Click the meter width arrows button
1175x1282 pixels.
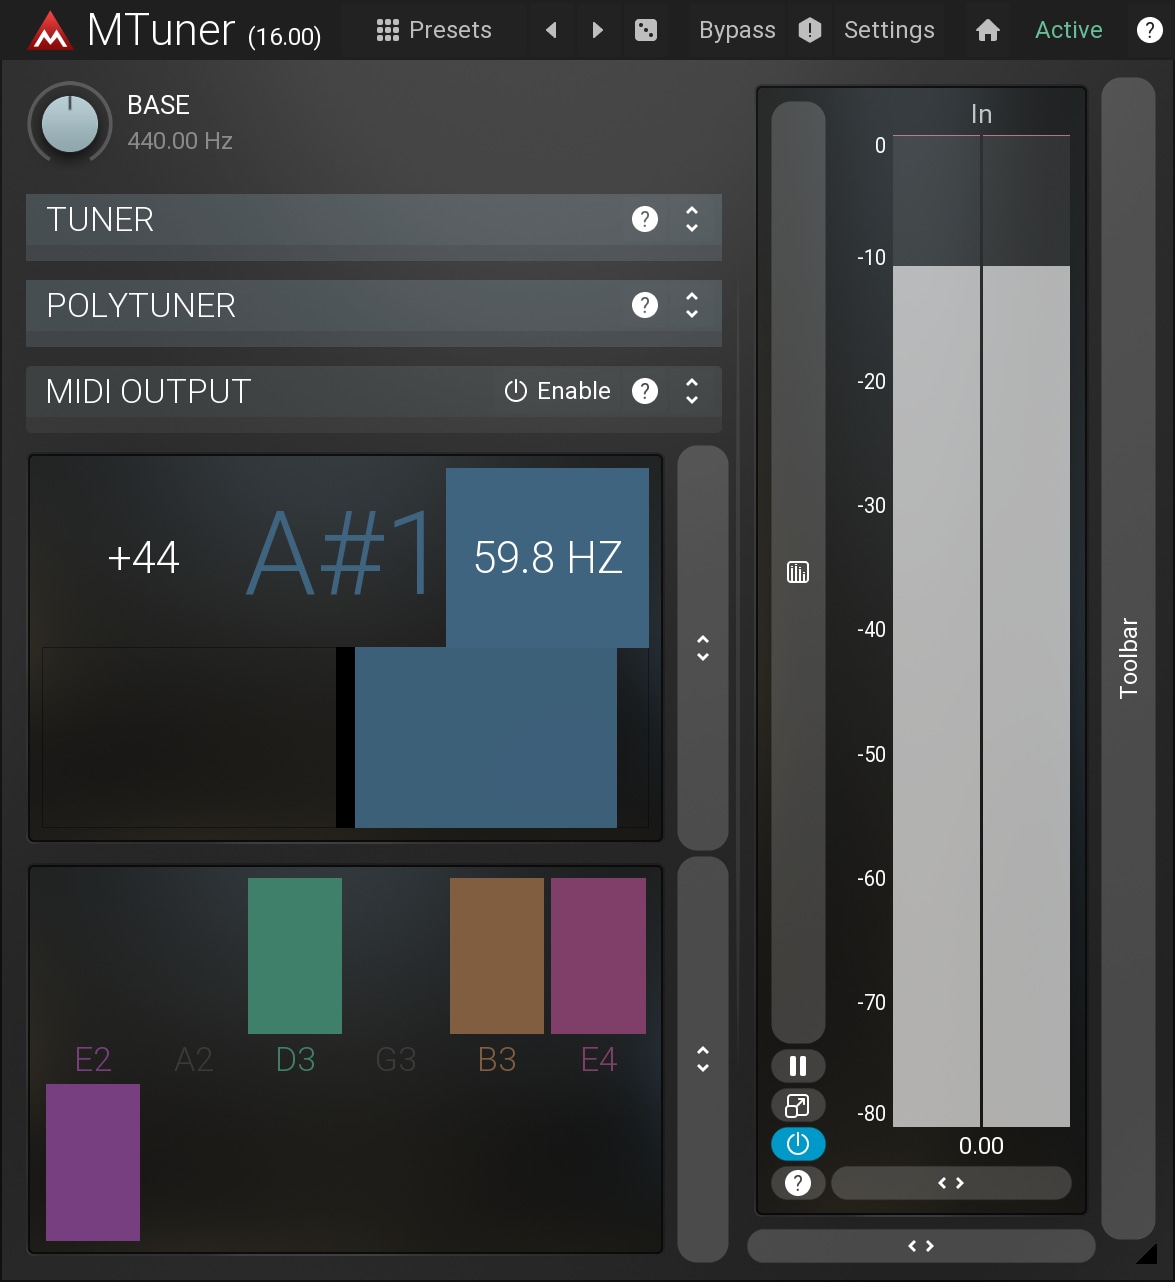[951, 1183]
